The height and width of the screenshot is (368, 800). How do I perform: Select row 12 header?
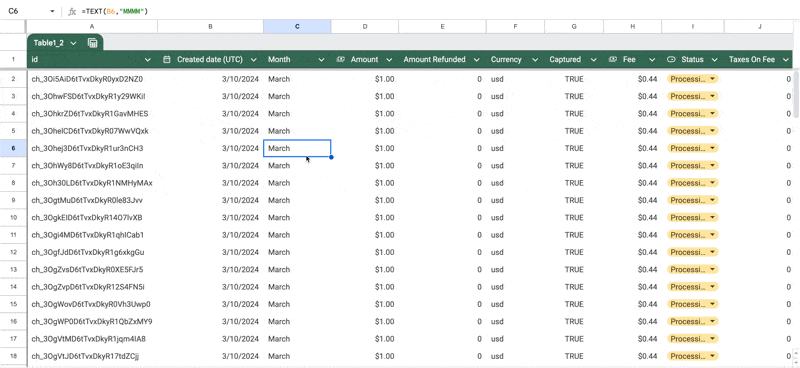(13, 252)
